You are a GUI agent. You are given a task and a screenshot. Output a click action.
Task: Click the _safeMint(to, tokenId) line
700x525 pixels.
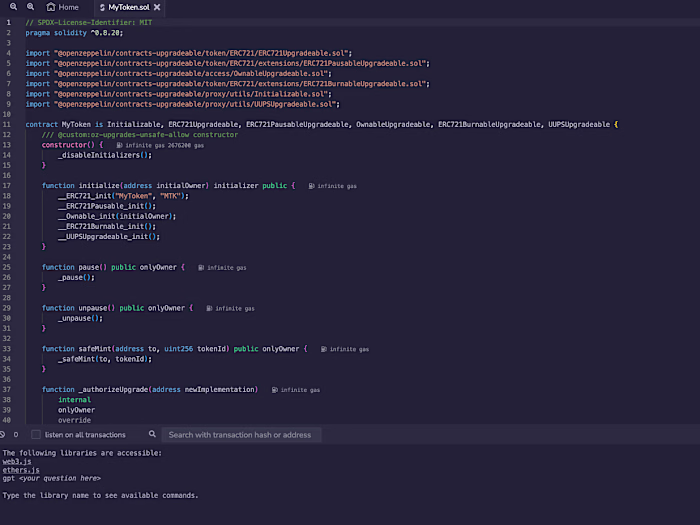click(105, 359)
